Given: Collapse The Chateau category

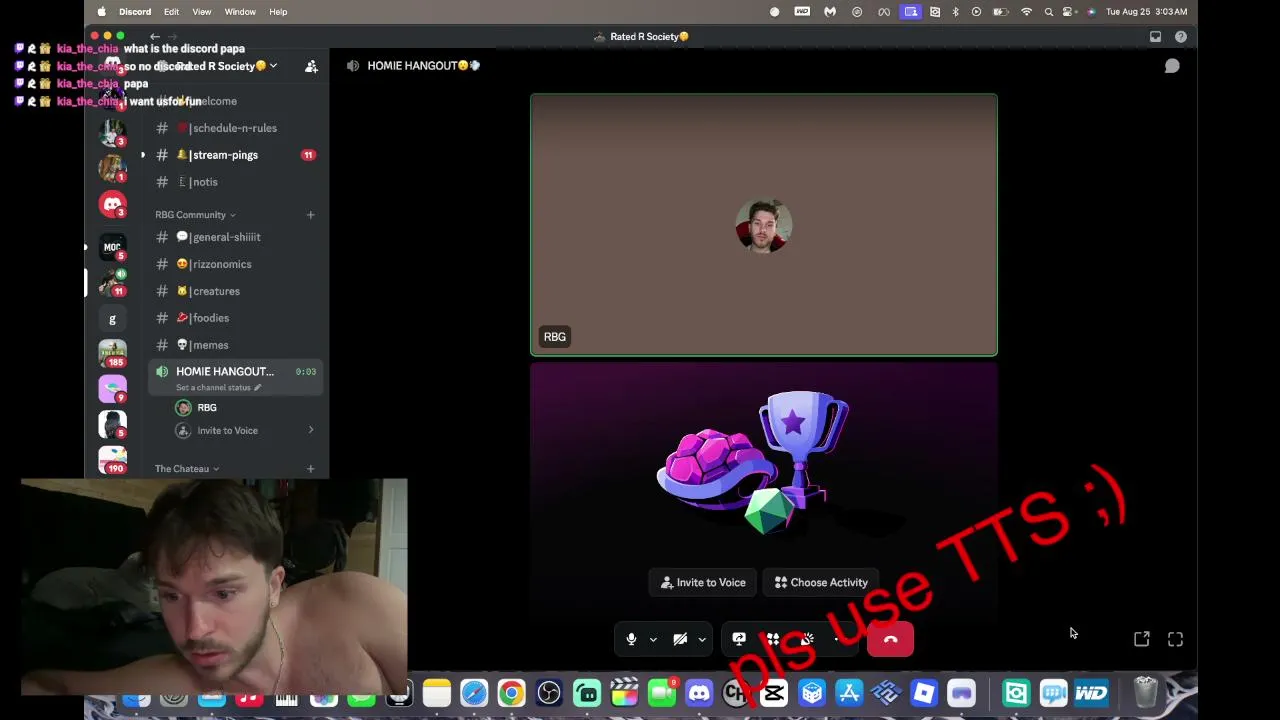Looking at the screenshot, I should [x=187, y=469].
